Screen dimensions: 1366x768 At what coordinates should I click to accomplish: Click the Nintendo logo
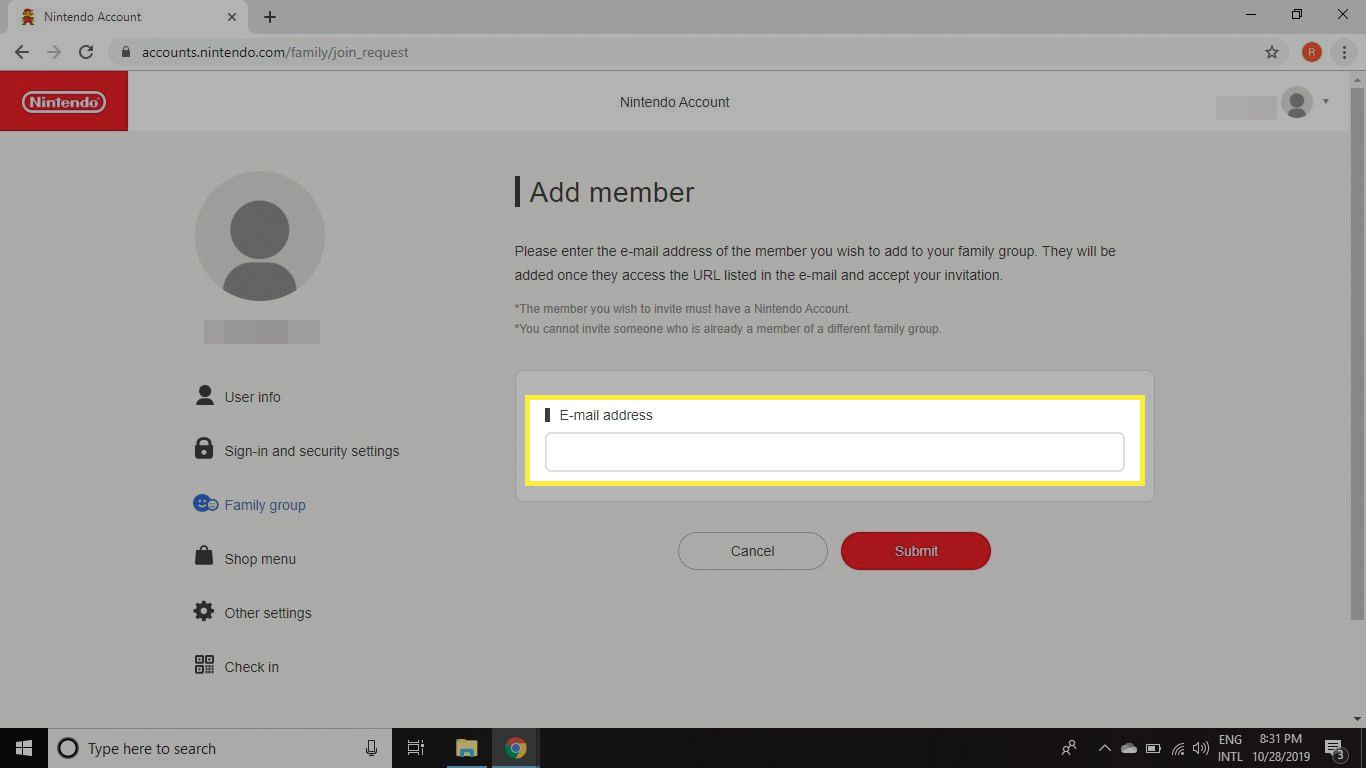(64, 102)
